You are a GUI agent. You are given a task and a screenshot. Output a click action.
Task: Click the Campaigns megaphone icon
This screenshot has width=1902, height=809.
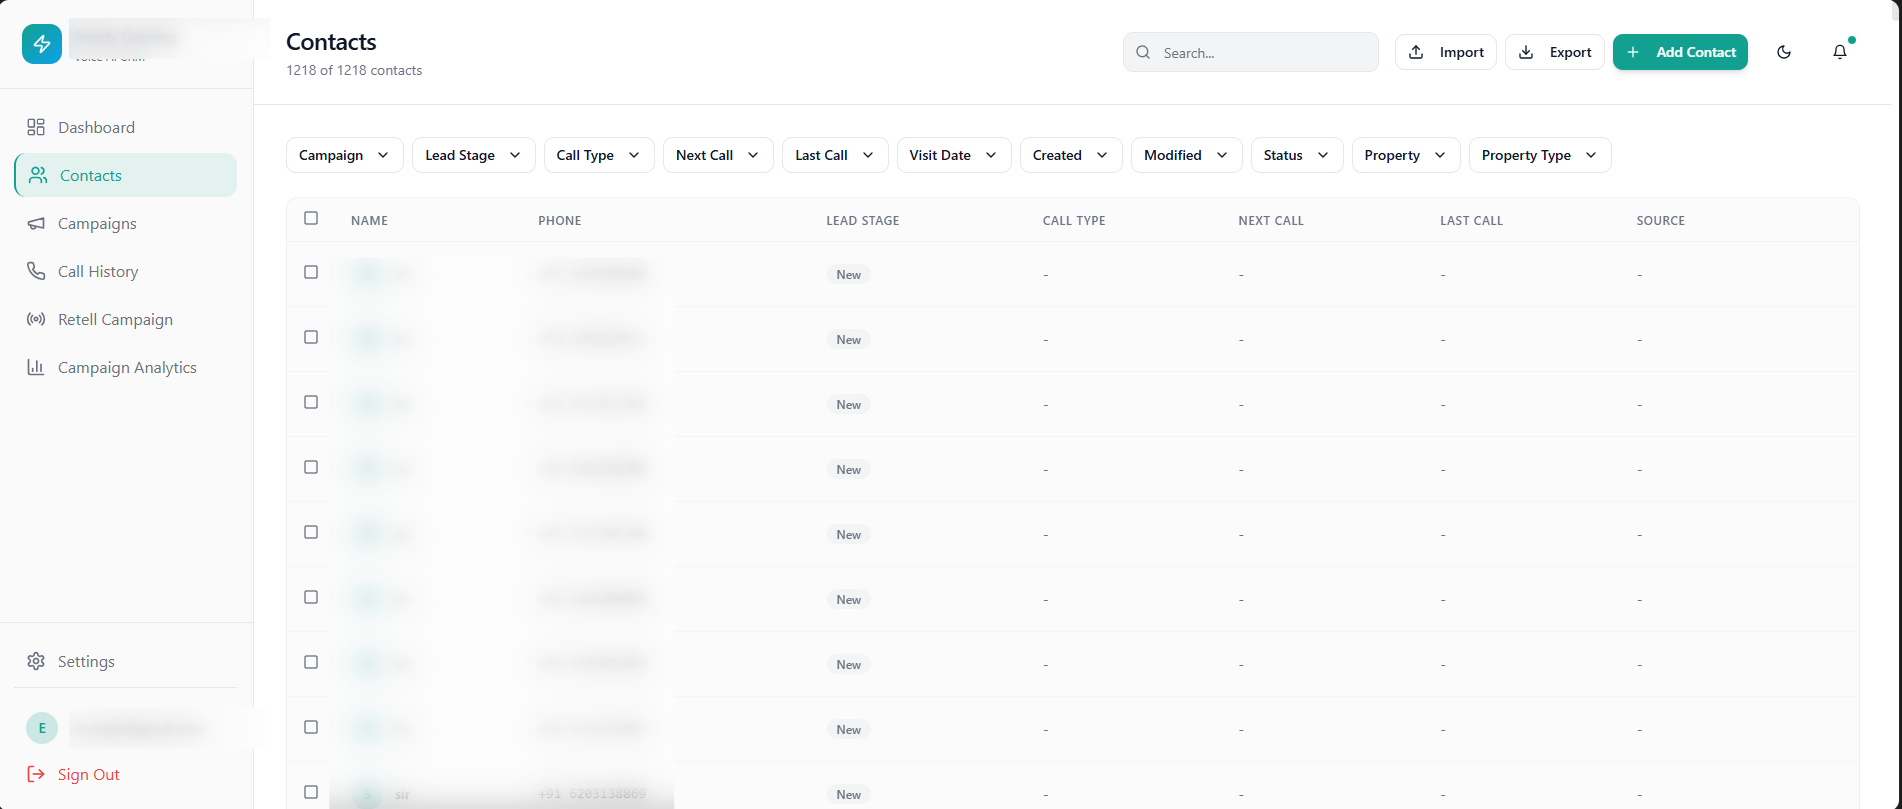(36, 223)
